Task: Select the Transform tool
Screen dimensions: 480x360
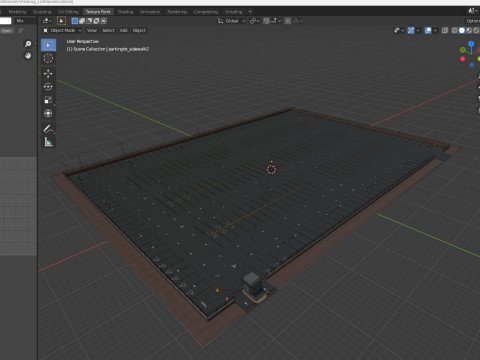Action: coord(48,113)
